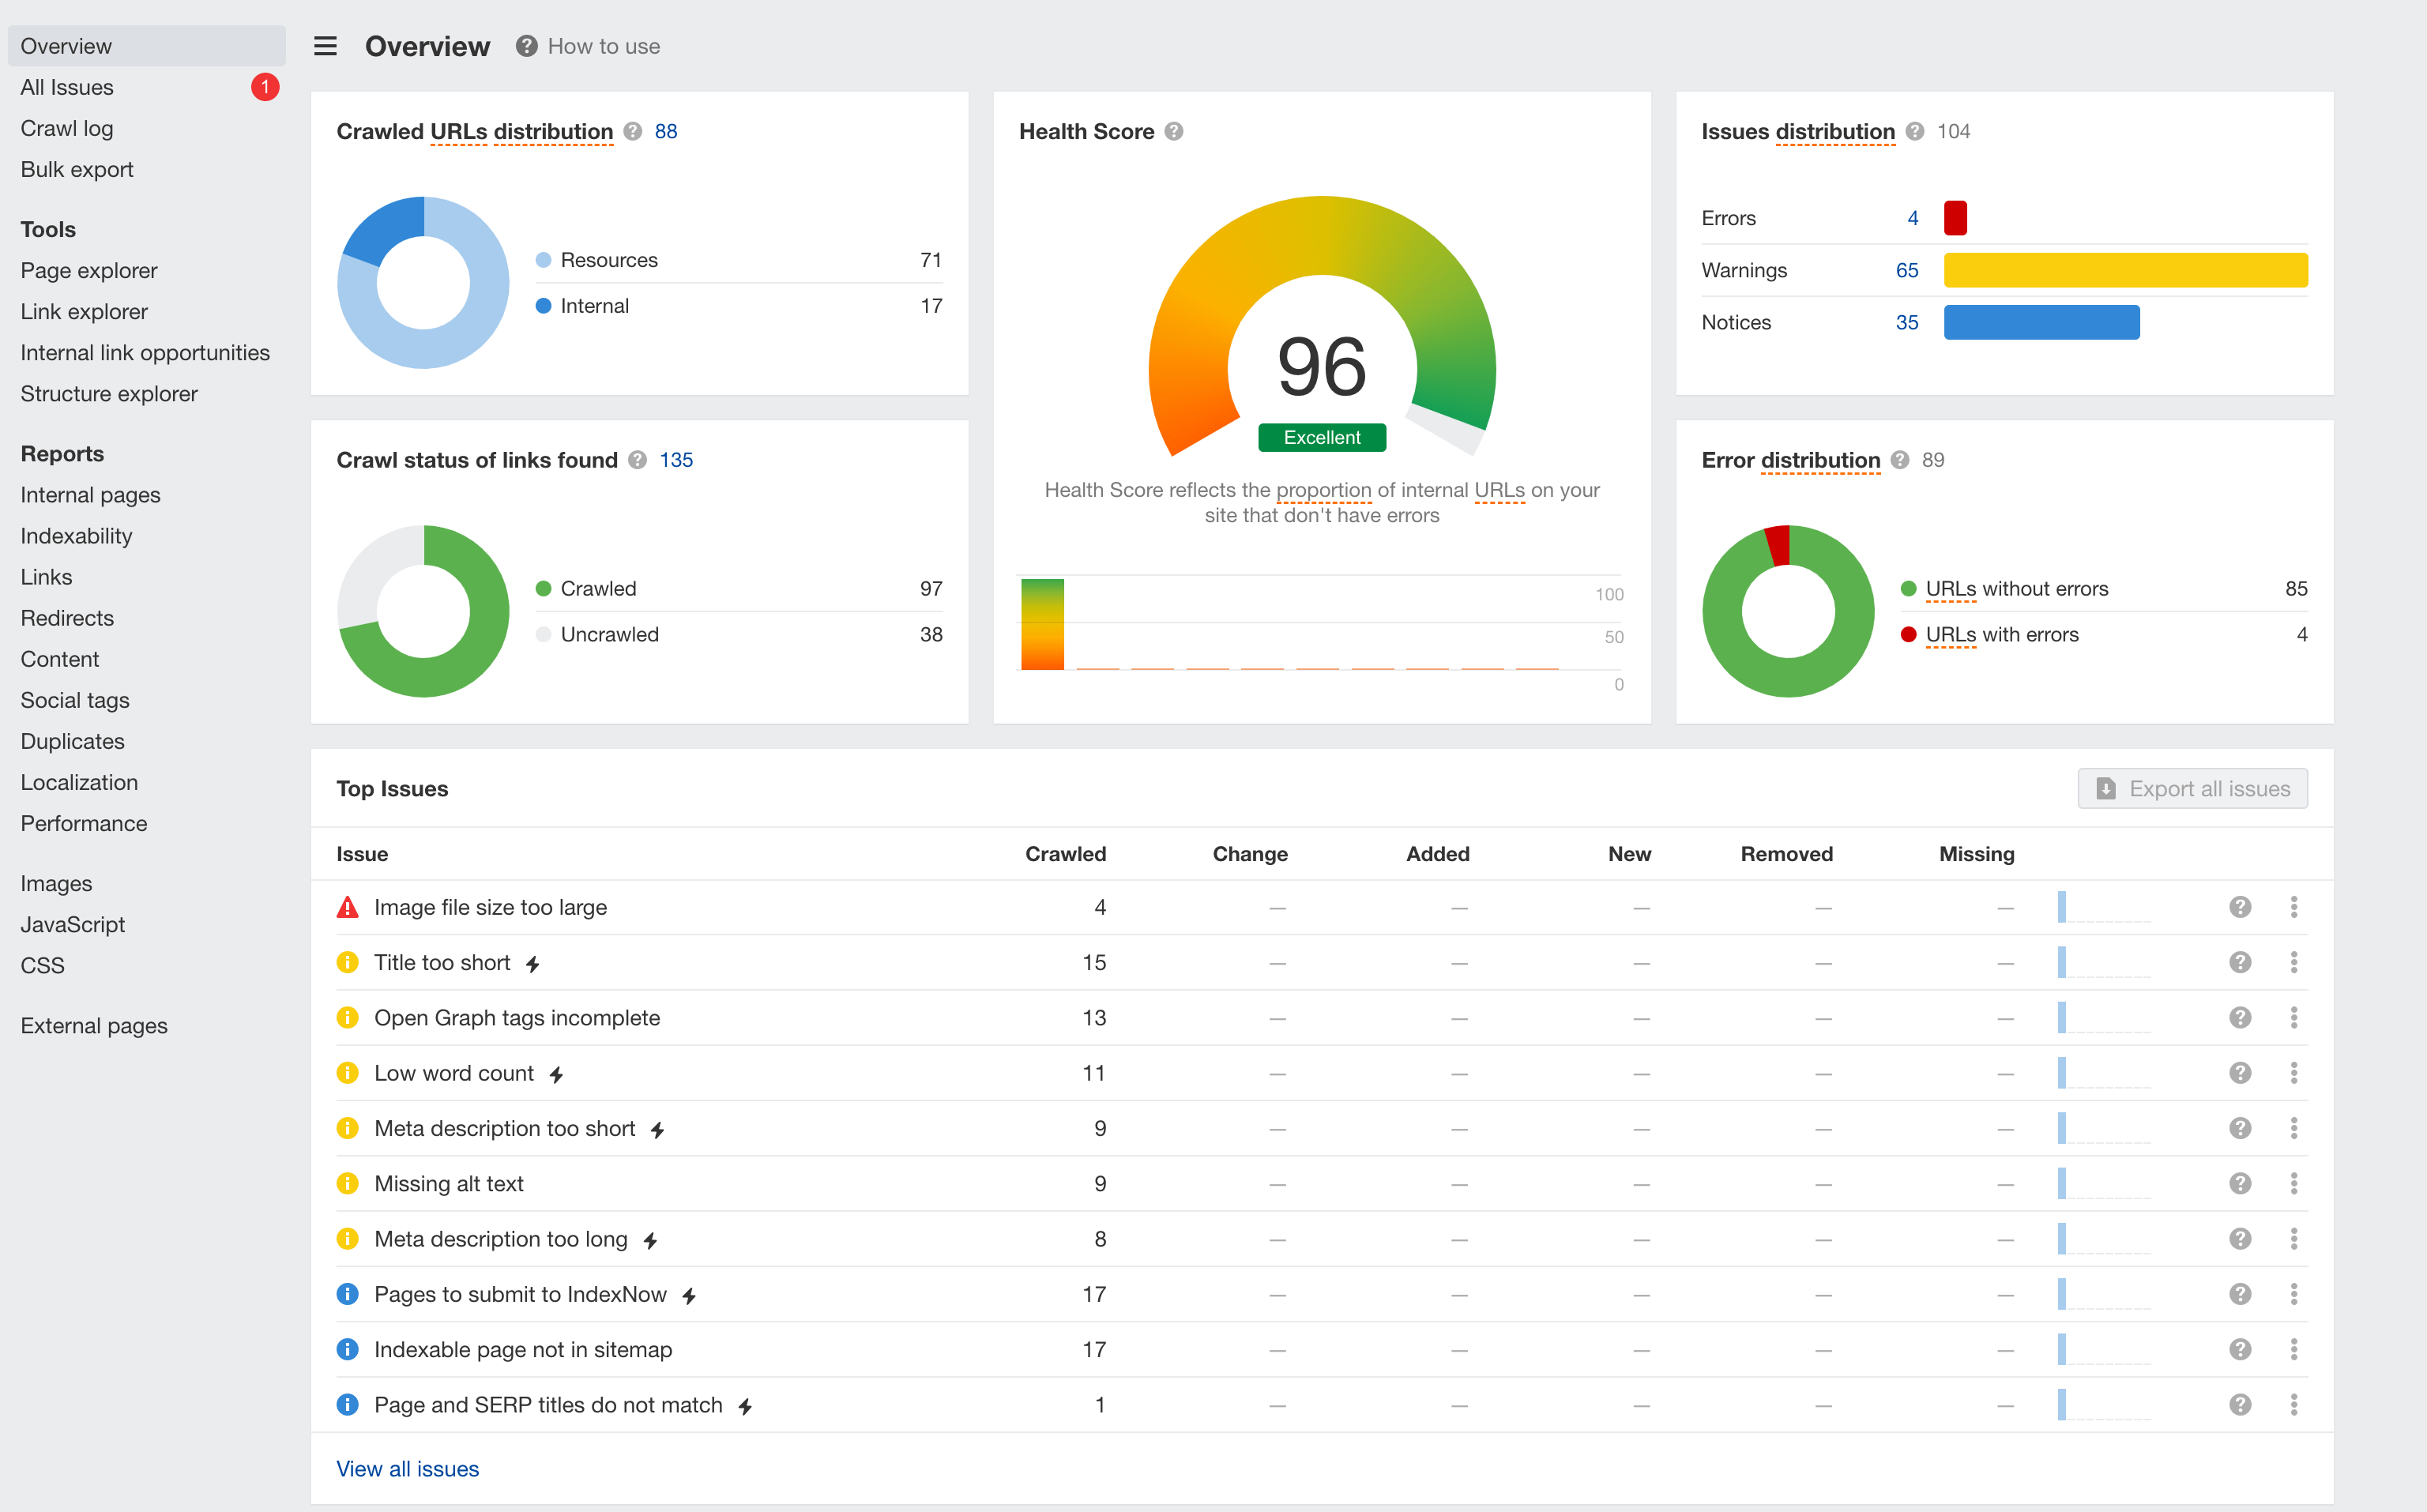Select Indexability report in sidebar
2427x1512 pixels.
[76, 536]
